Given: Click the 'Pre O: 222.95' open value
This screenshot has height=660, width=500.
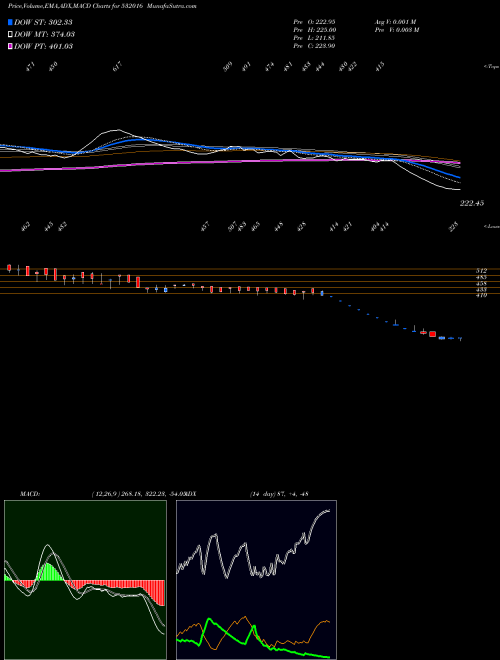Looking at the screenshot, I should 314,21.
